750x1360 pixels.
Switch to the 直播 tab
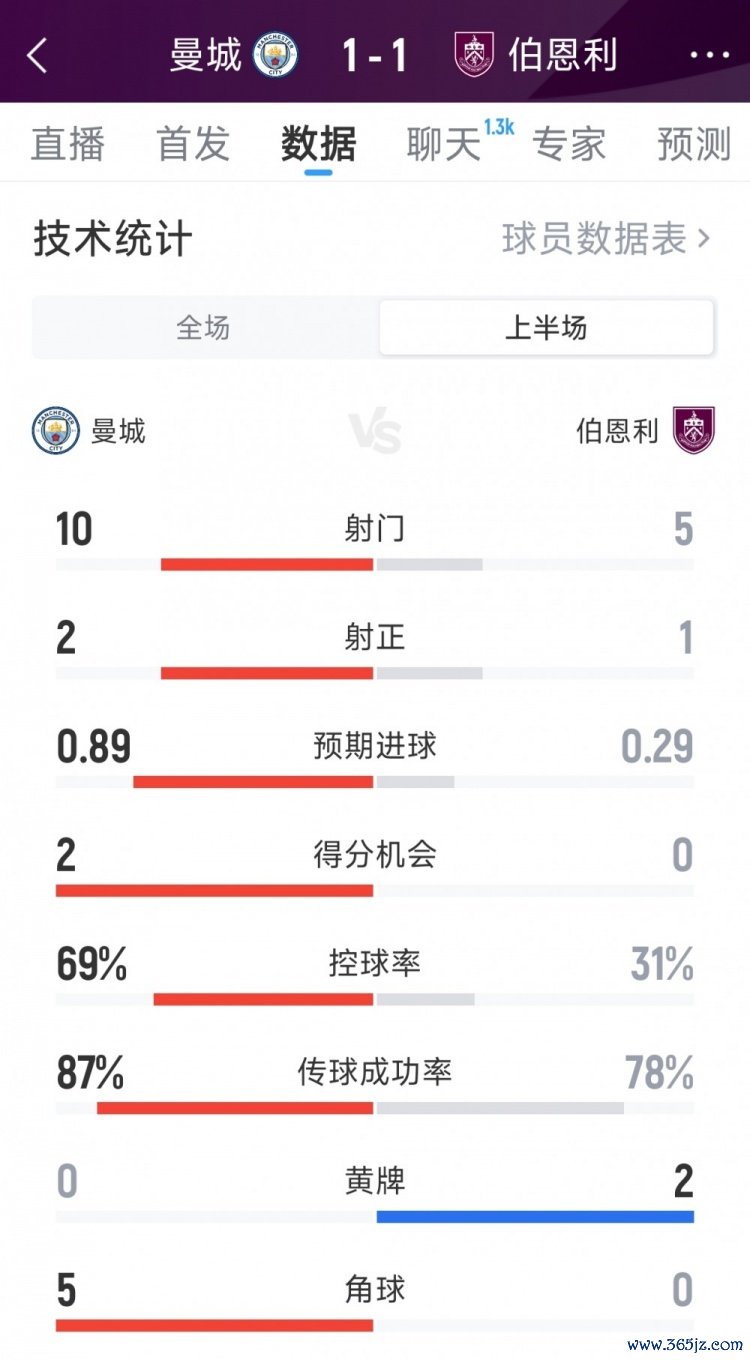(x=68, y=144)
